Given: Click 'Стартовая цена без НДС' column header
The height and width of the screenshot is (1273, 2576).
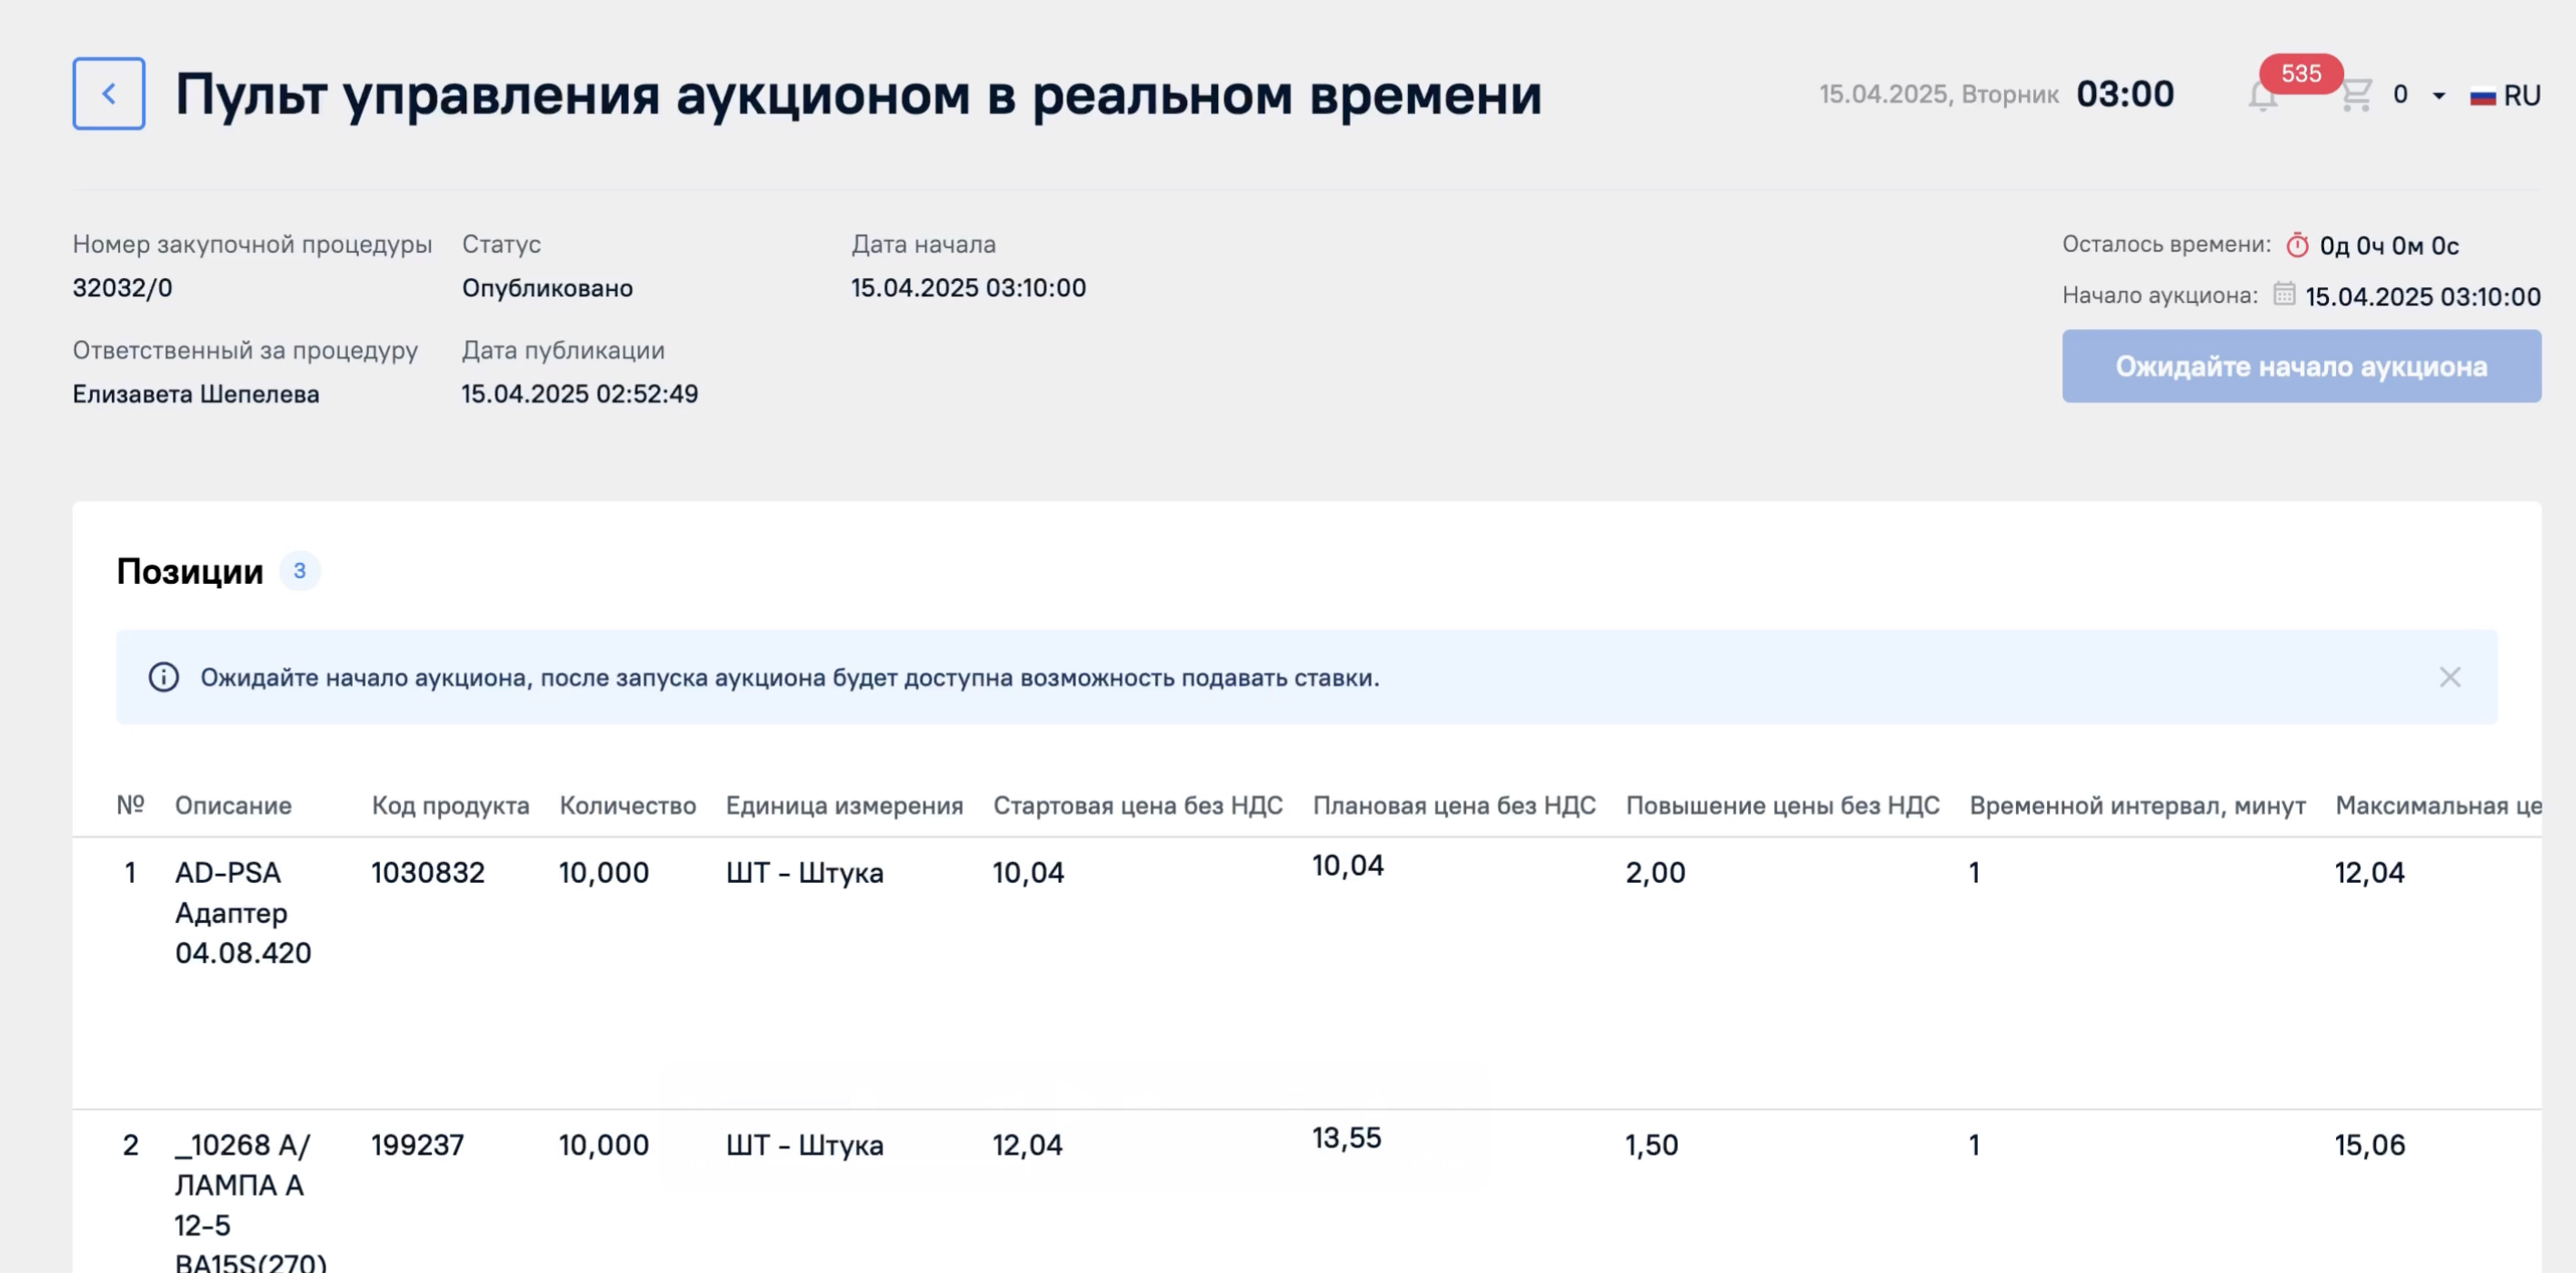Looking at the screenshot, I should (1137, 806).
